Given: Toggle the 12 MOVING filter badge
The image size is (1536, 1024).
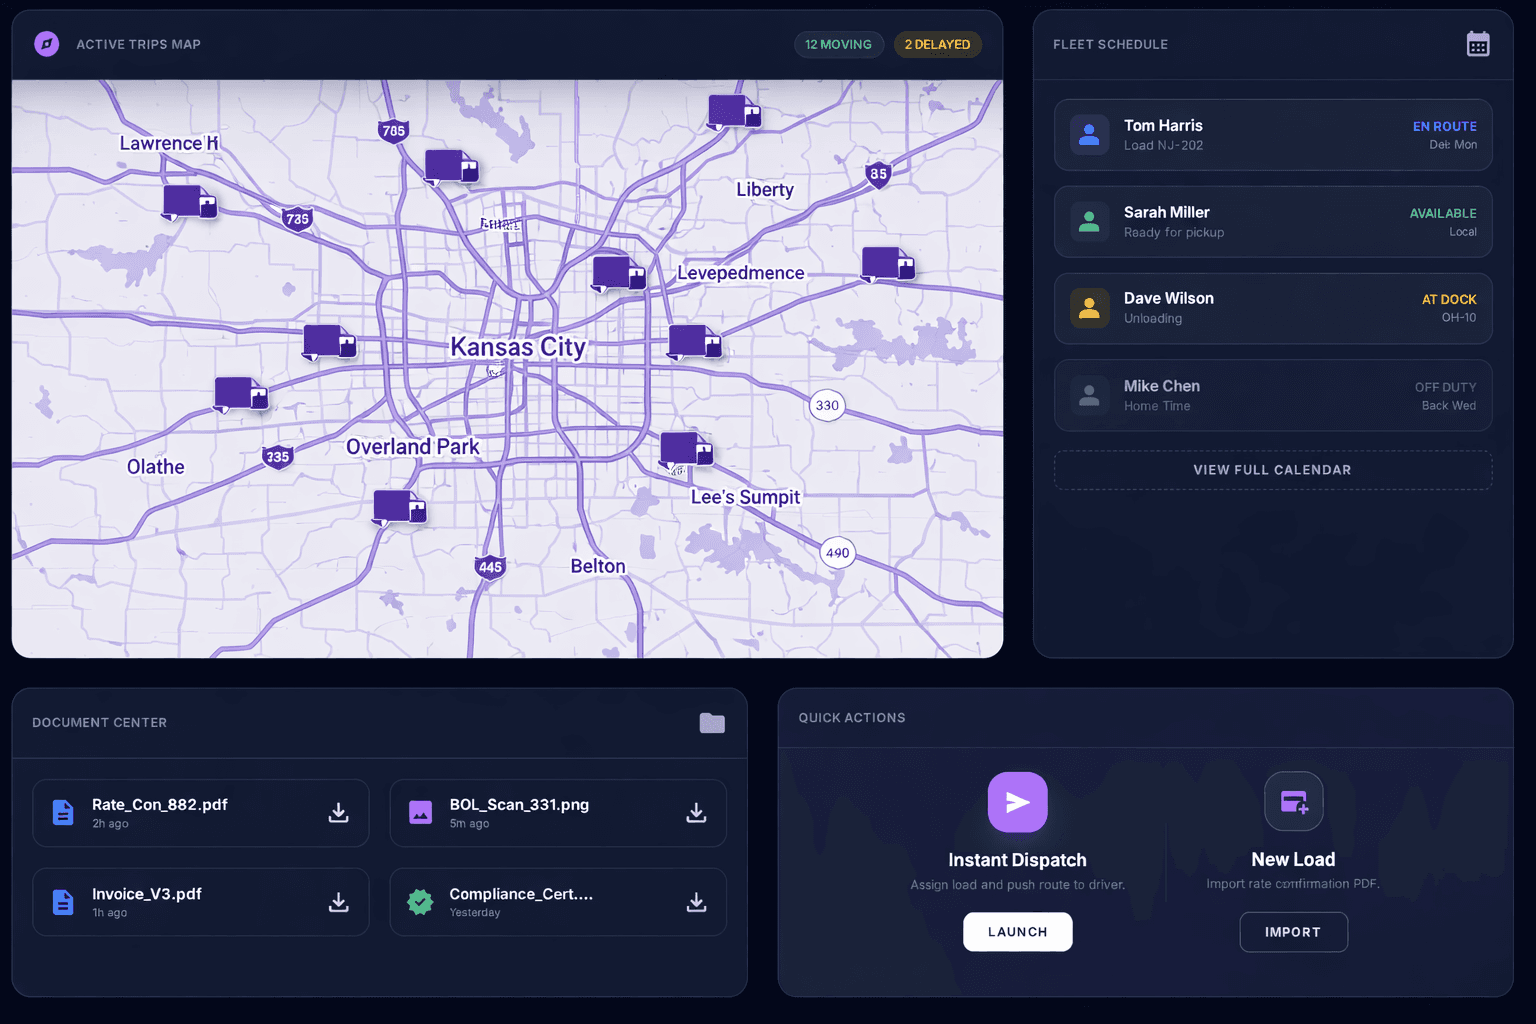Looking at the screenshot, I should 839,44.
